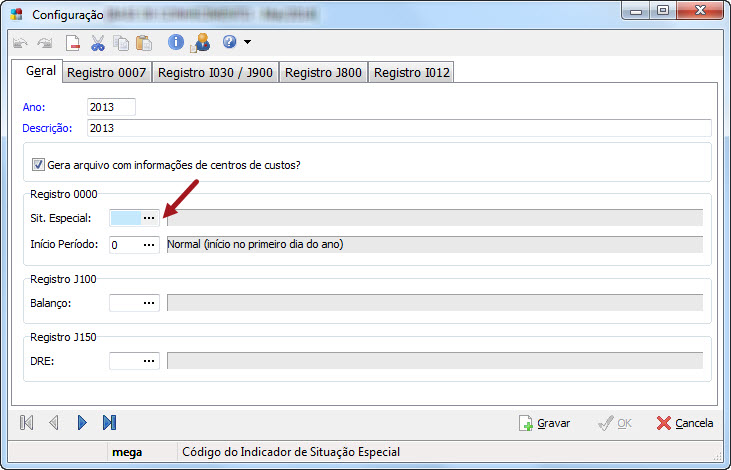Click the Ano input field
The width and height of the screenshot is (731, 470).
(x=110, y=107)
